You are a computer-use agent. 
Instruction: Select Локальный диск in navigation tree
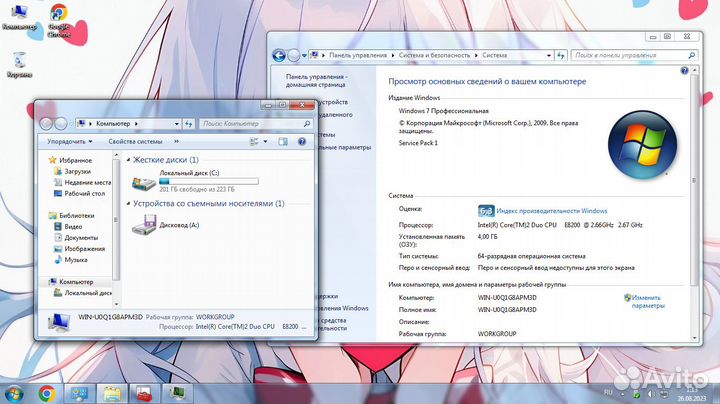83,292
